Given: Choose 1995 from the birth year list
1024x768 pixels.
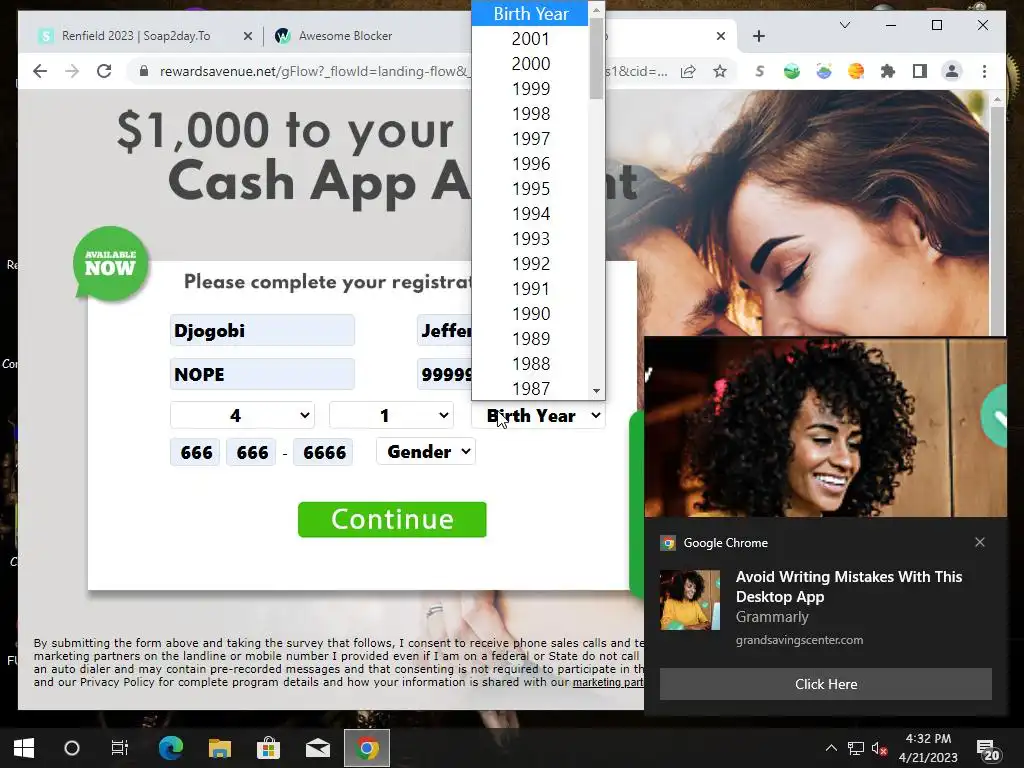Looking at the screenshot, I should pos(530,188).
